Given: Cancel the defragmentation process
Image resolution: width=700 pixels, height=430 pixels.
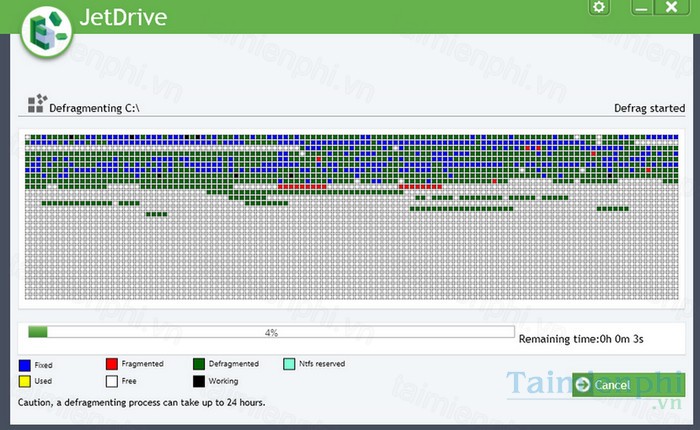Looking at the screenshot, I should [629, 384].
